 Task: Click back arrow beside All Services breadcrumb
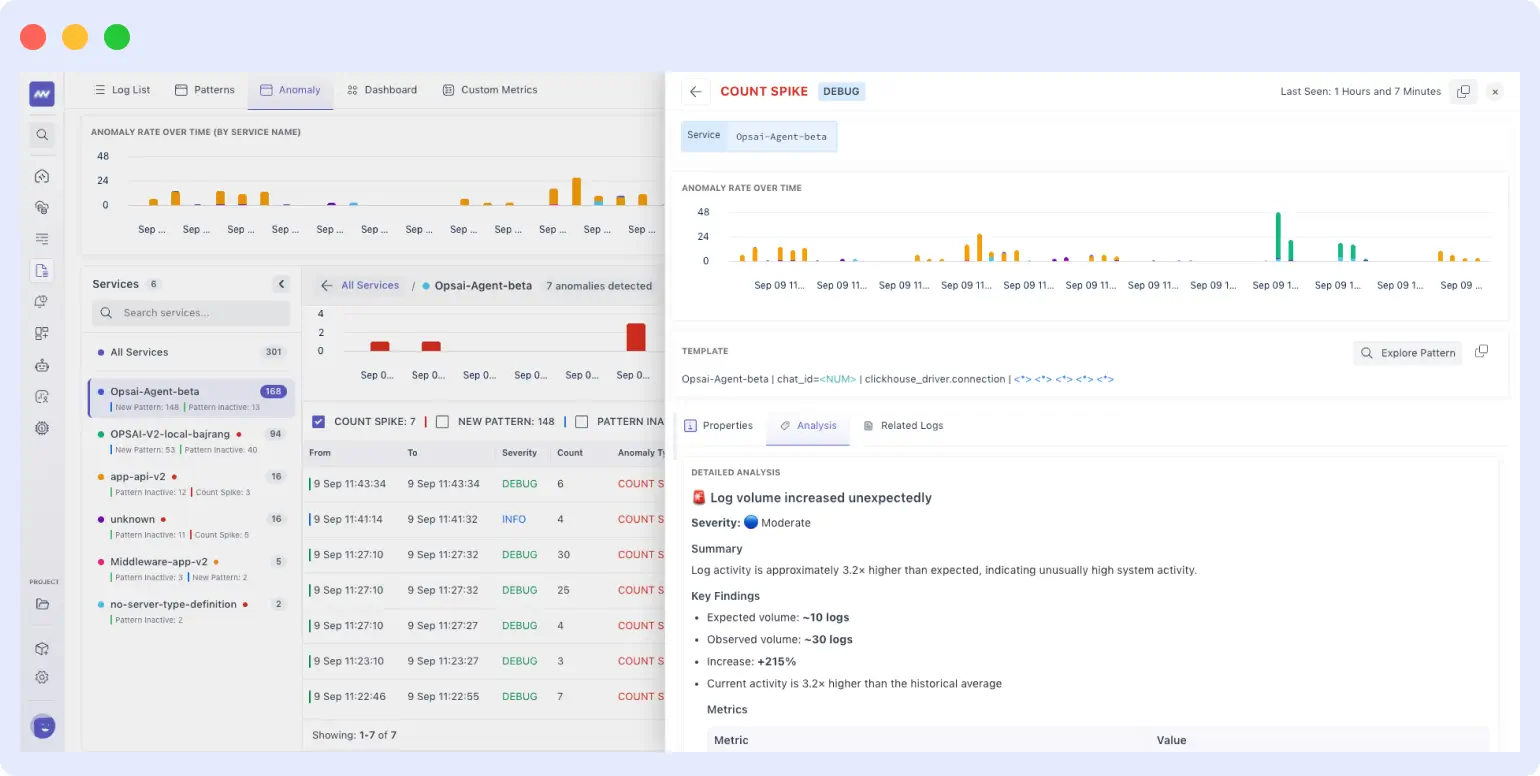click(x=326, y=286)
